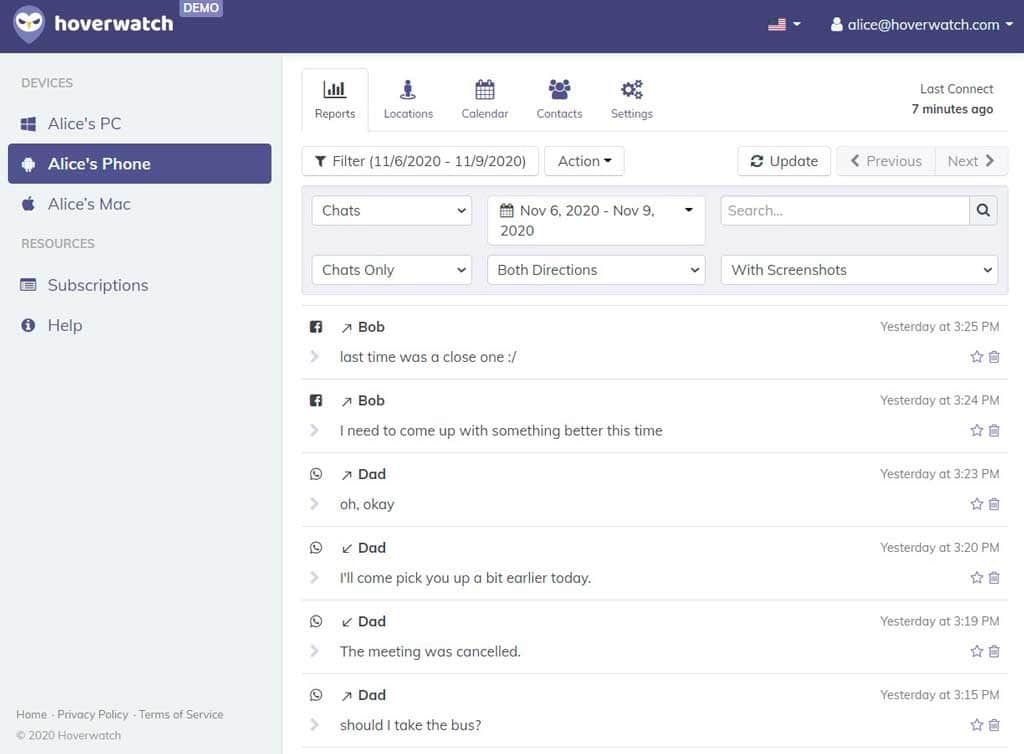Go to the Next page

point(971,161)
